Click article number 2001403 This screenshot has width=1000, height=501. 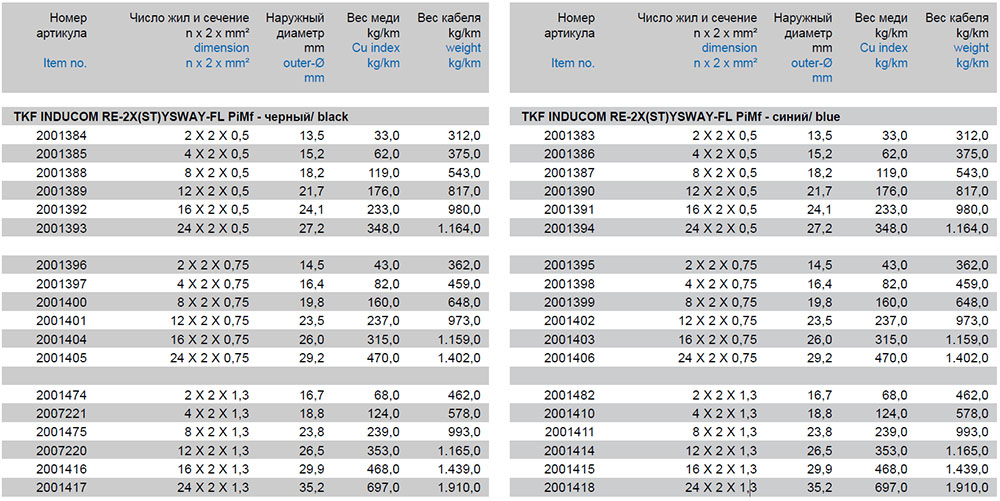570,339
